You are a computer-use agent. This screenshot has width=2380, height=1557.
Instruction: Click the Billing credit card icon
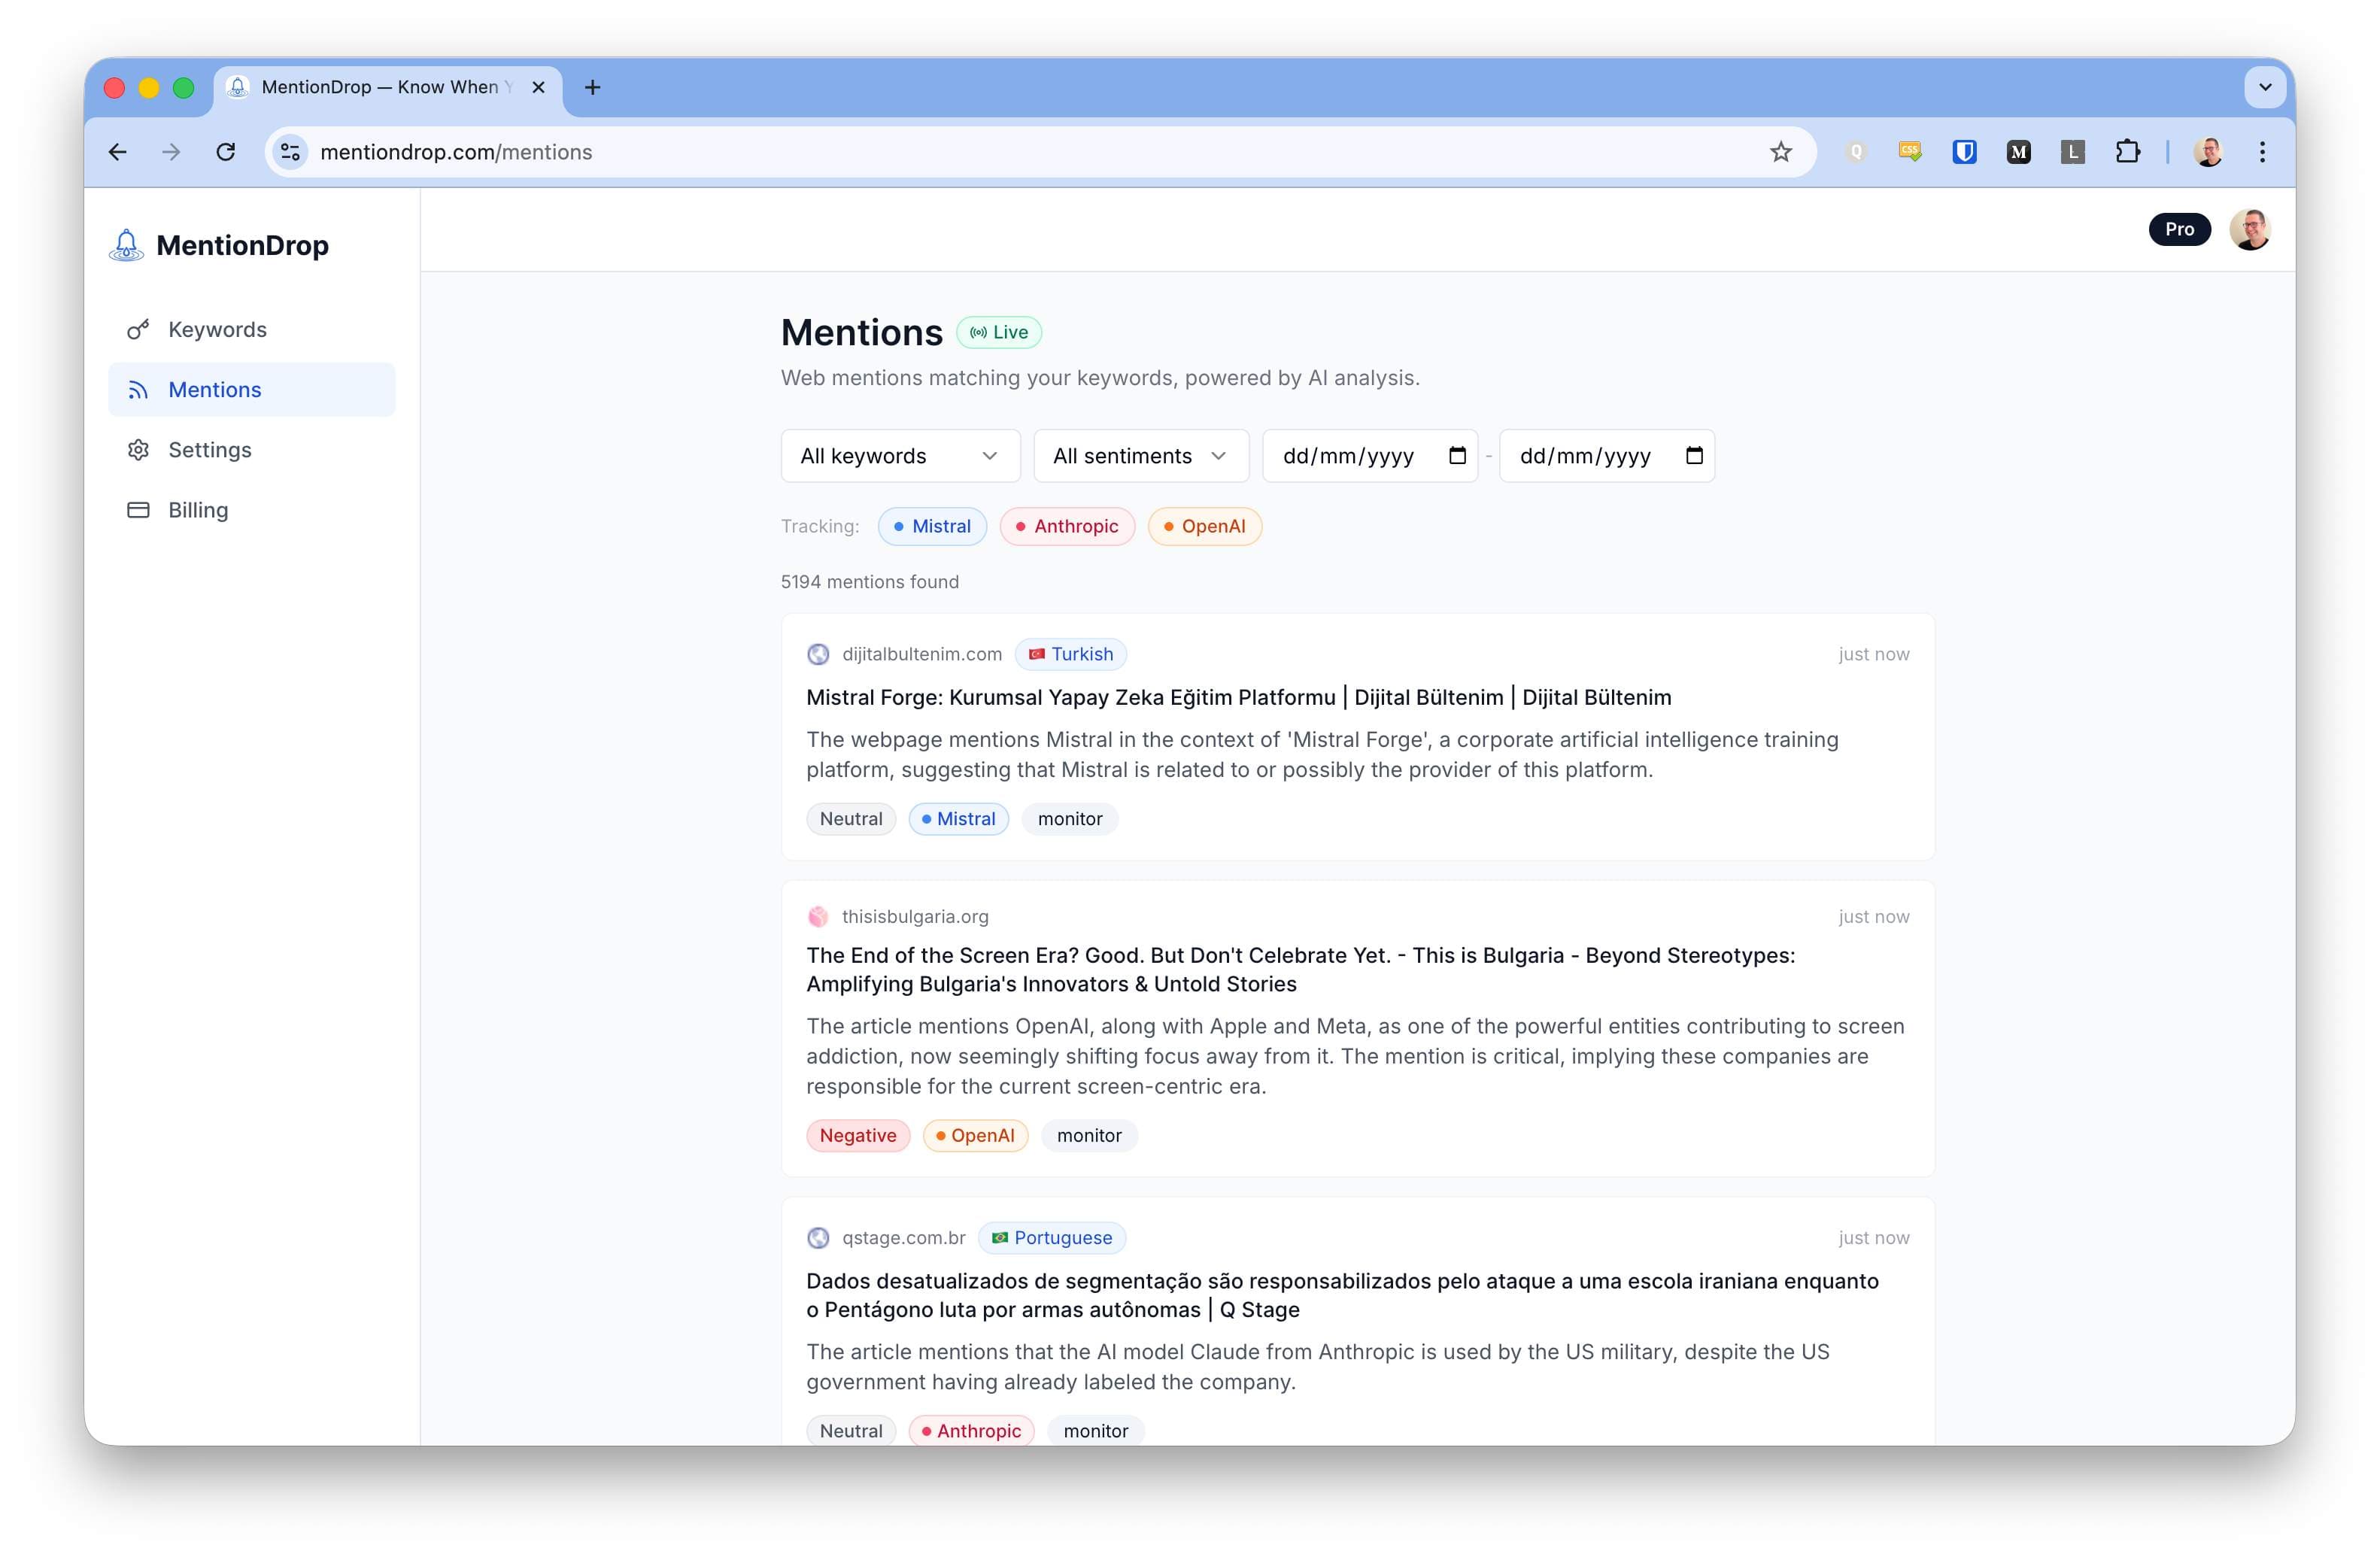138,510
